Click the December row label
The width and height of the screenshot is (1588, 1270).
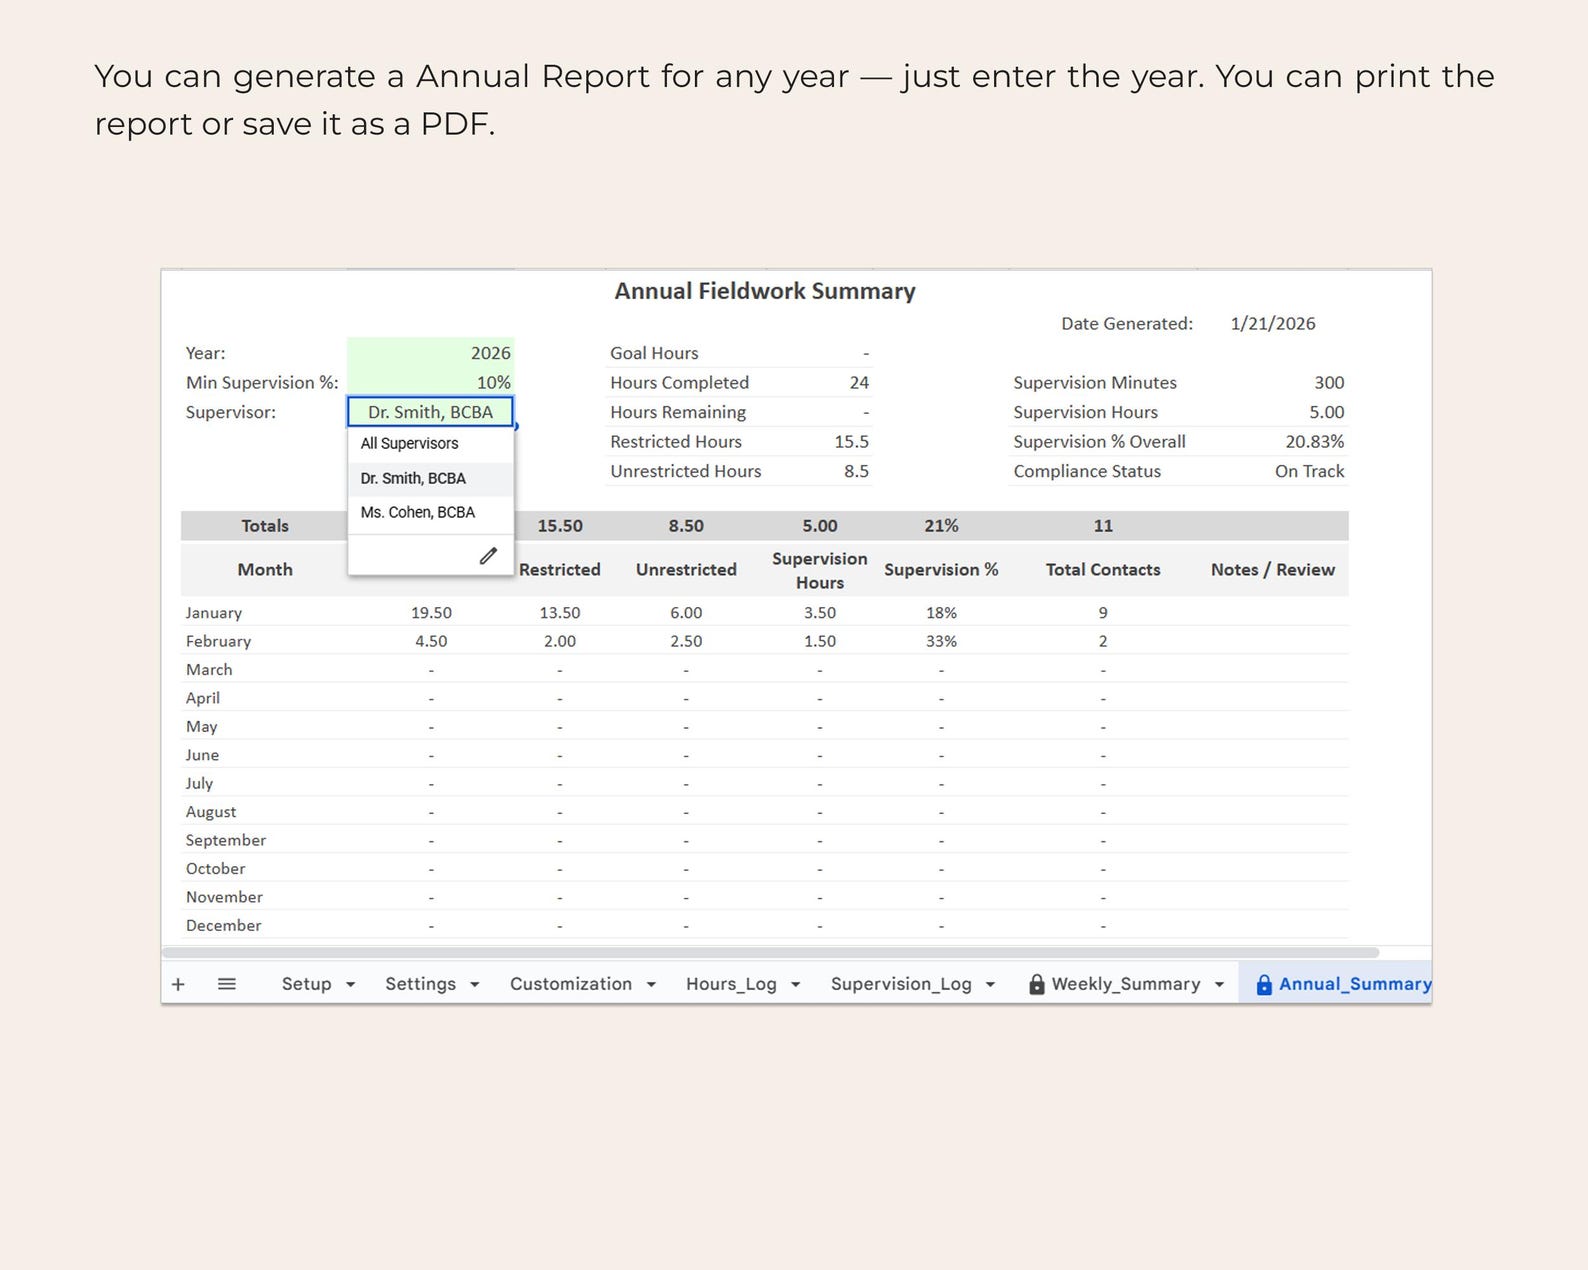(223, 925)
